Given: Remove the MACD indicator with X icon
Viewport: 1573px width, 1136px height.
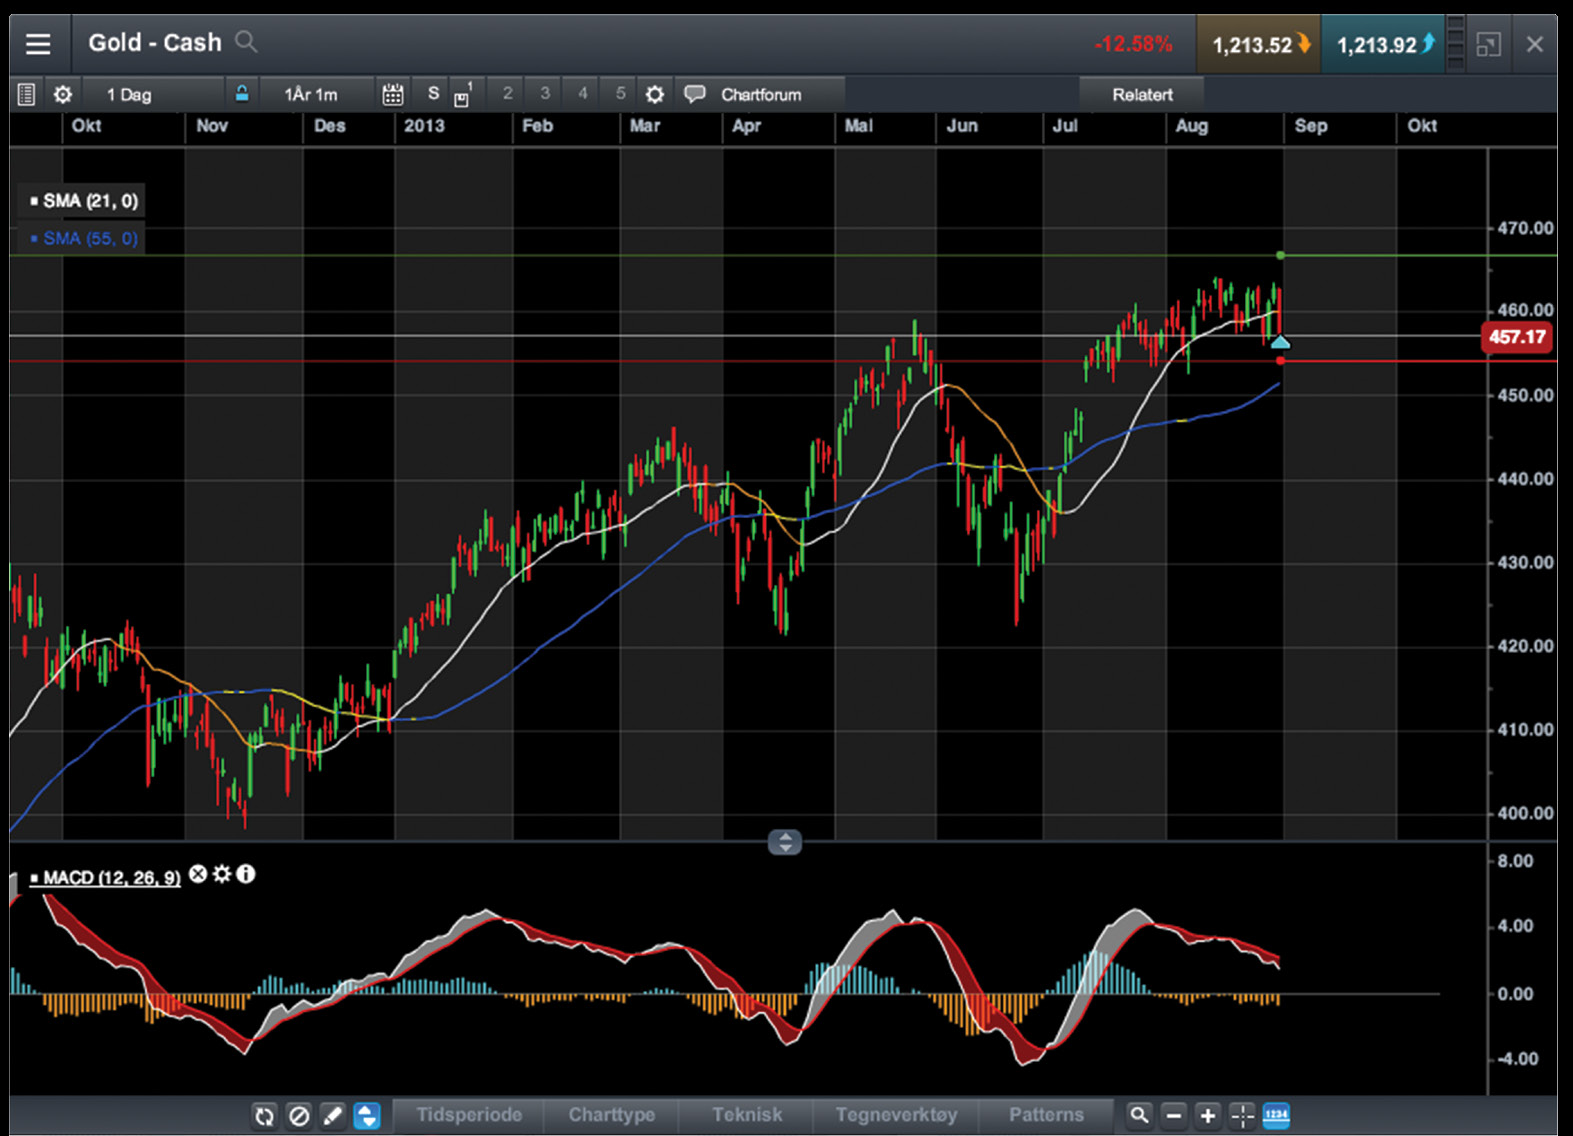Looking at the screenshot, I should [198, 874].
